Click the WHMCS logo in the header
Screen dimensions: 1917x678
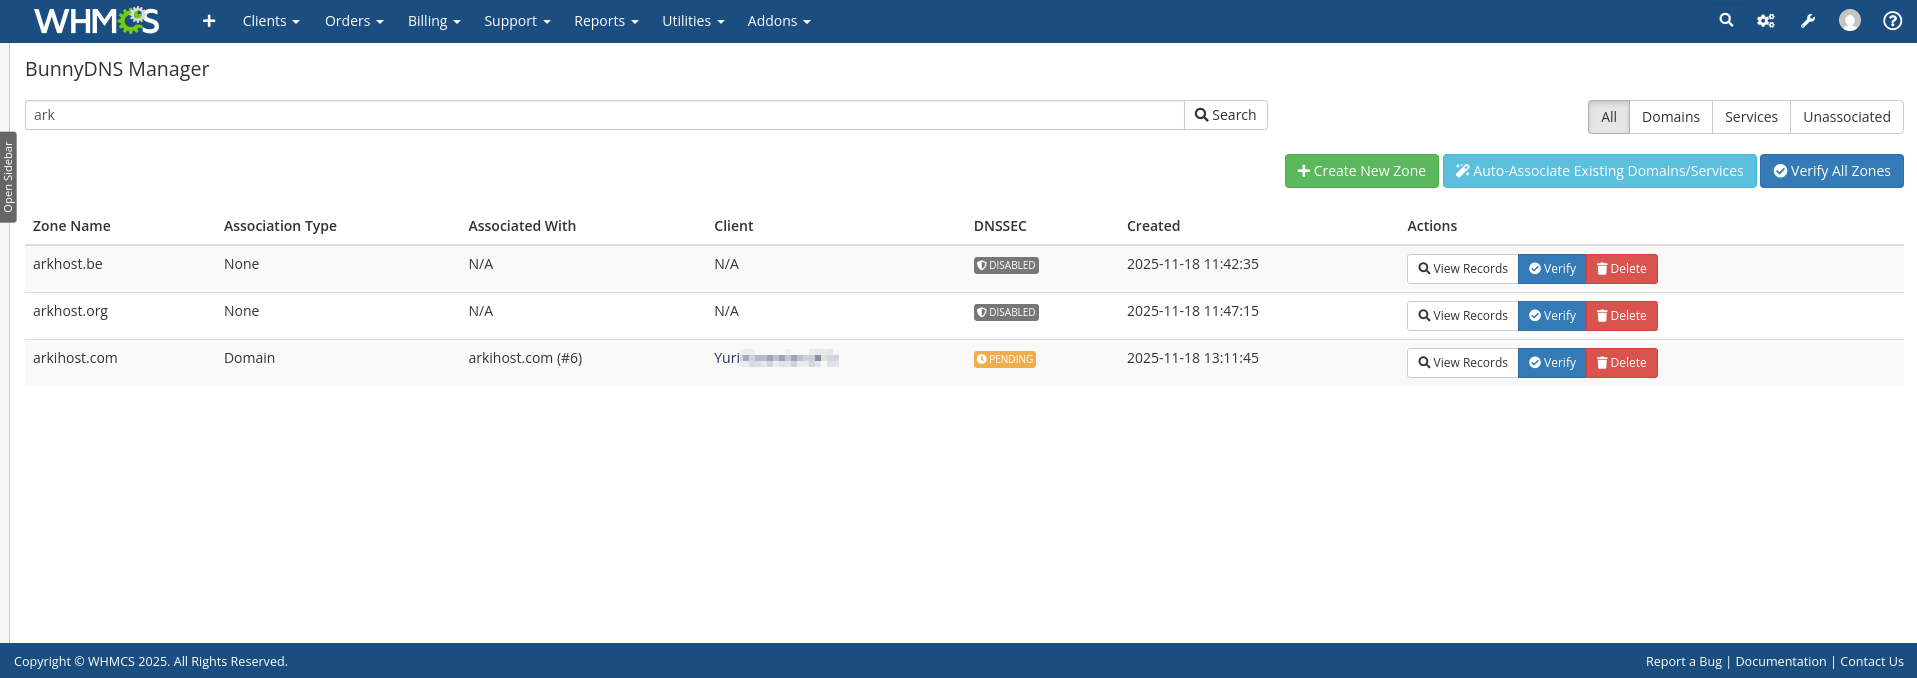(x=96, y=21)
